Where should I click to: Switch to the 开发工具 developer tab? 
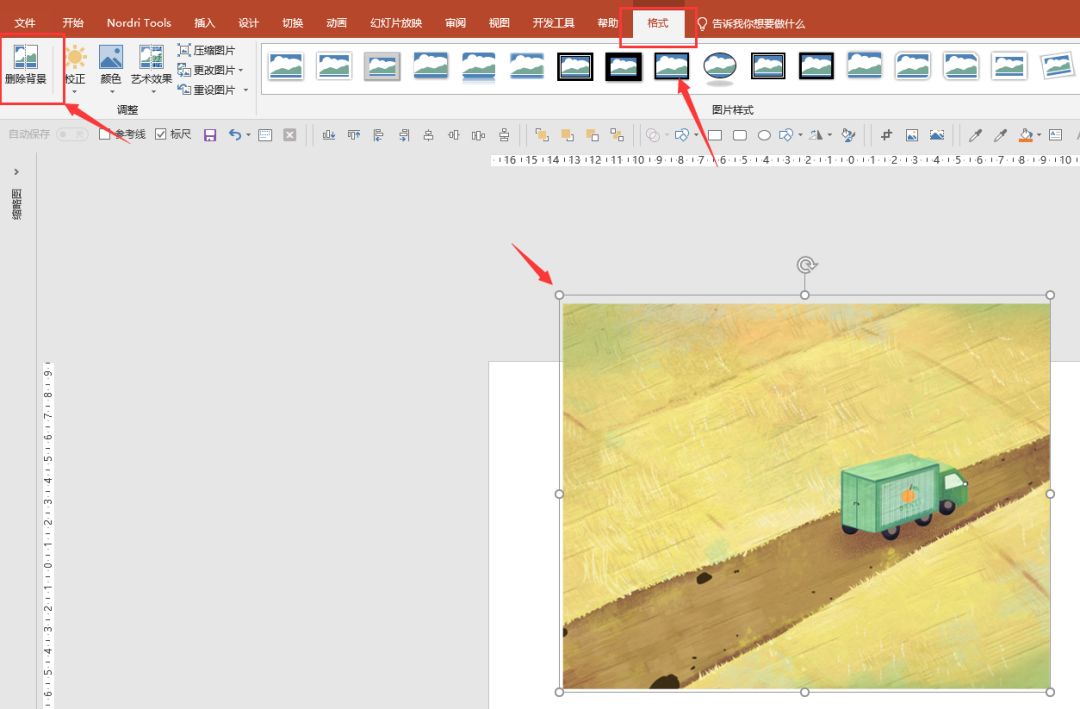tap(553, 23)
